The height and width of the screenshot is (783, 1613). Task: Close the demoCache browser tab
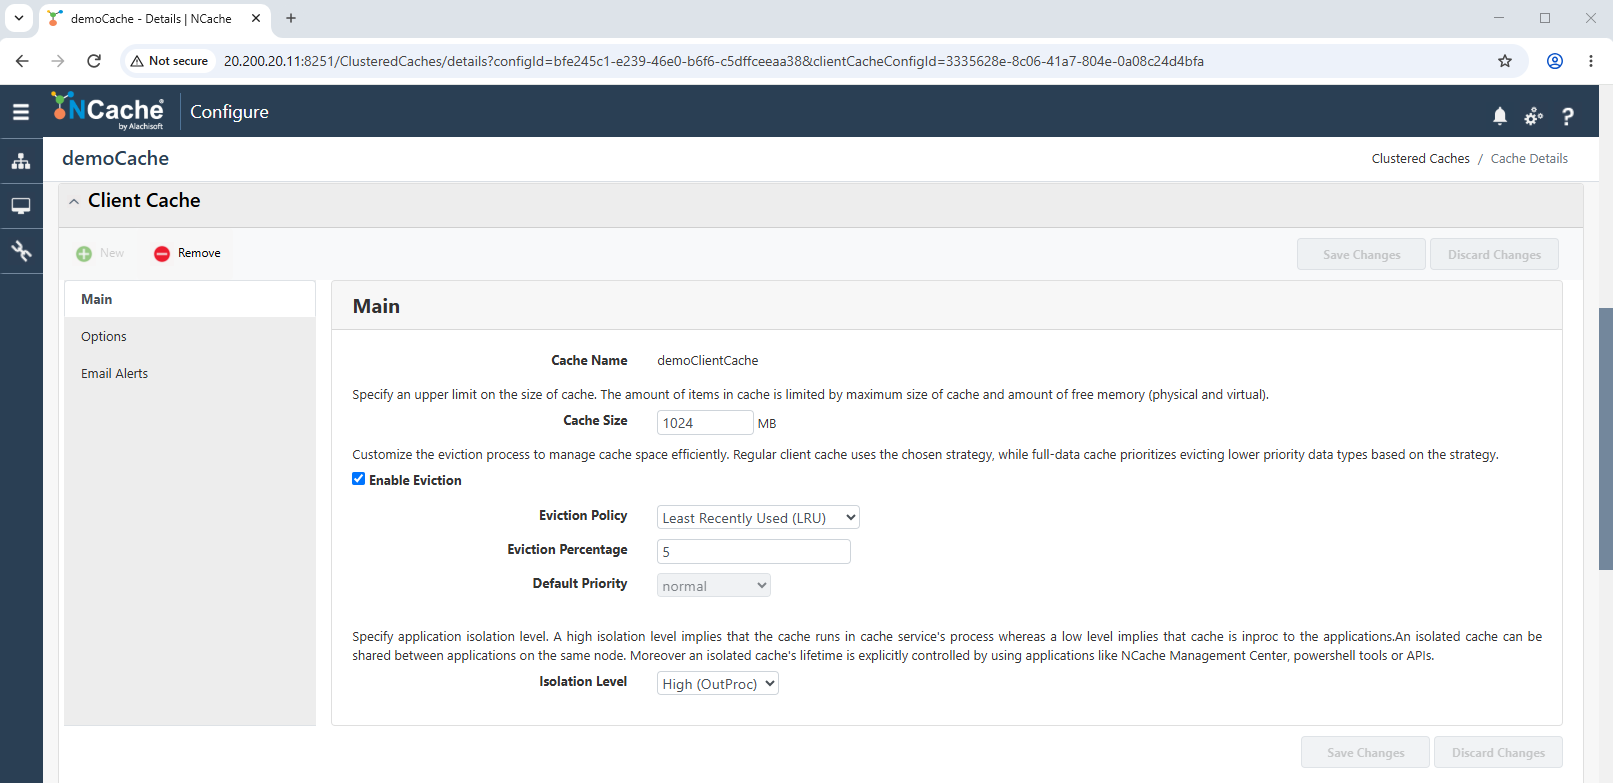256,18
